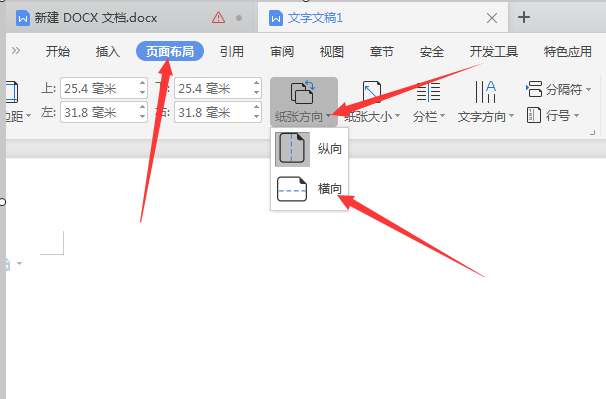Click the page margins icon at ribbon left
Screen dimensions: 606x399
point(11,92)
